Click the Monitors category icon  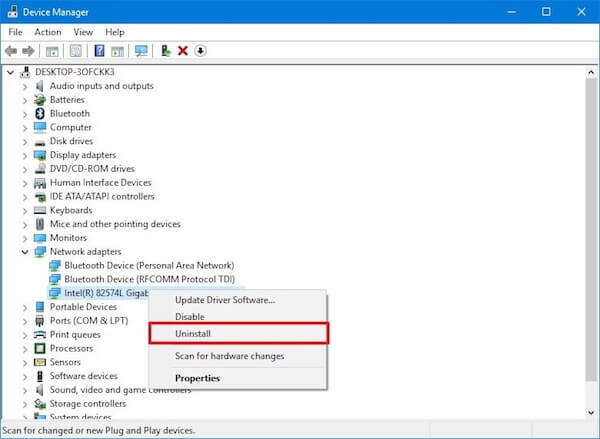point(40,238)
